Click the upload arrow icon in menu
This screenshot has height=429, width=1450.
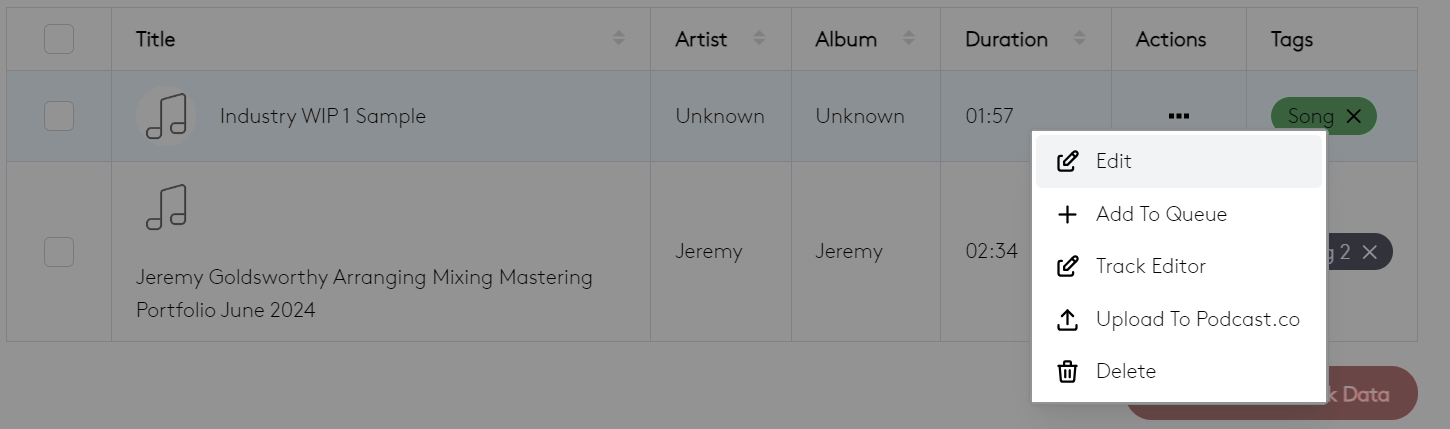(x=1067, y=320)
